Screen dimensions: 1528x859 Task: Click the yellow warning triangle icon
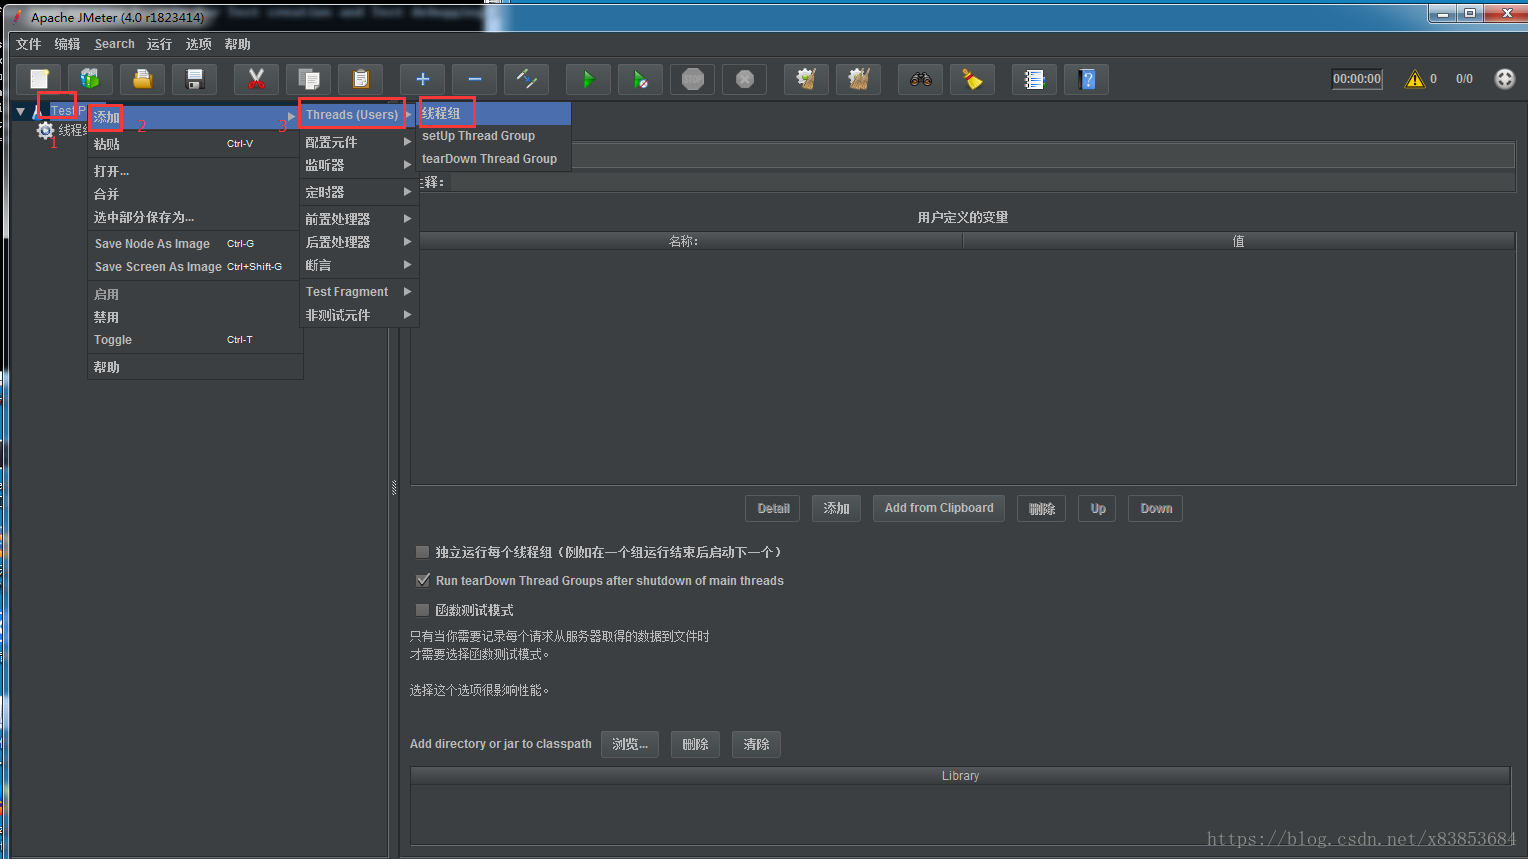[1415, 79]
